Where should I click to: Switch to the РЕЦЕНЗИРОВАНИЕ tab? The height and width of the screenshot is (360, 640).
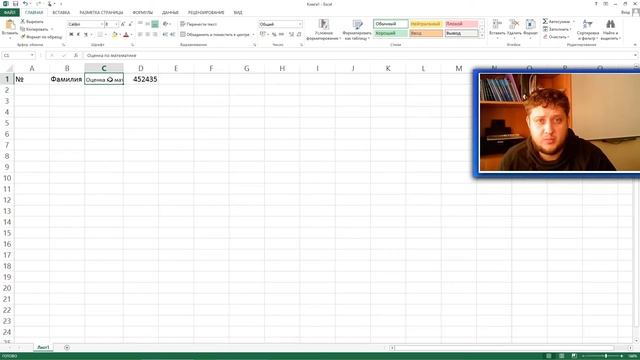[x=206, y=12]
